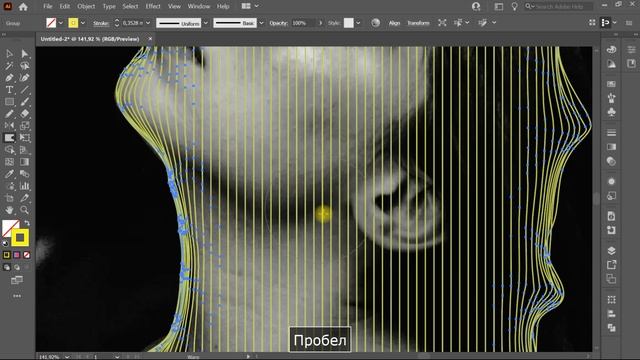Select the Type tool

[x=9, y=90]
